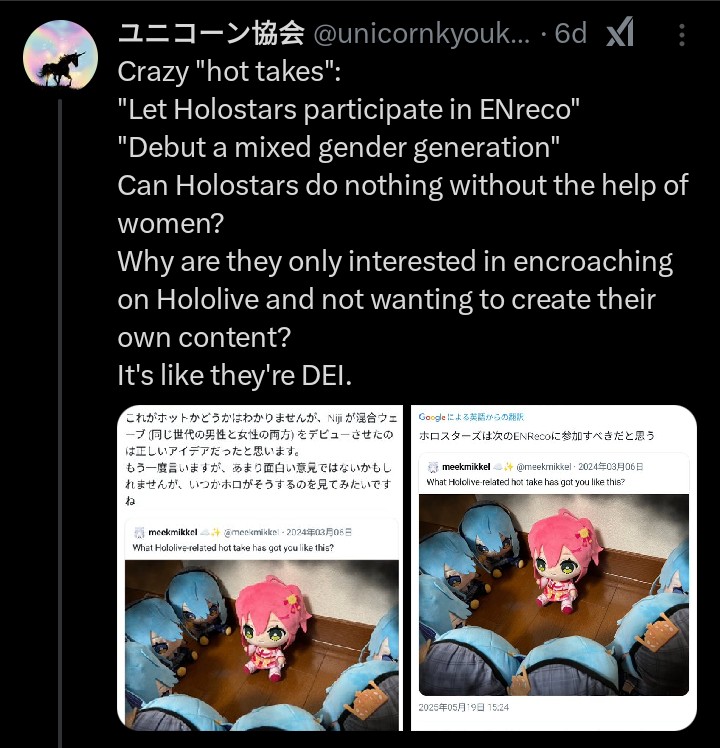Viewport: 720px width, 748px height.
Task: Open the ユニコーン協会 display name
Action: (211, 33)
